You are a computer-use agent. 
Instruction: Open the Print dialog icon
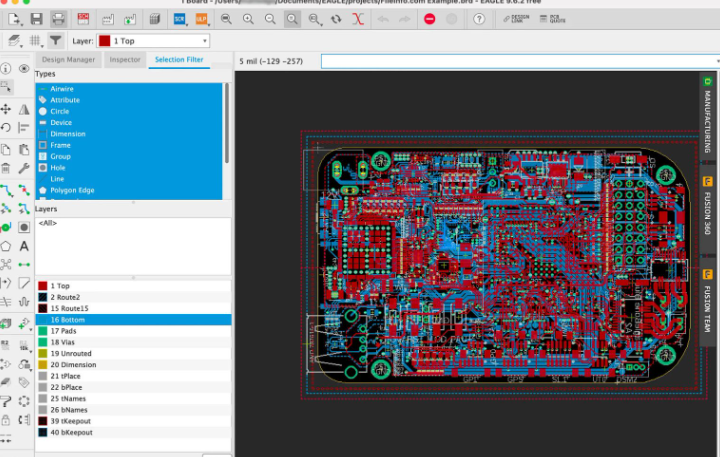[x=58, y=19]
